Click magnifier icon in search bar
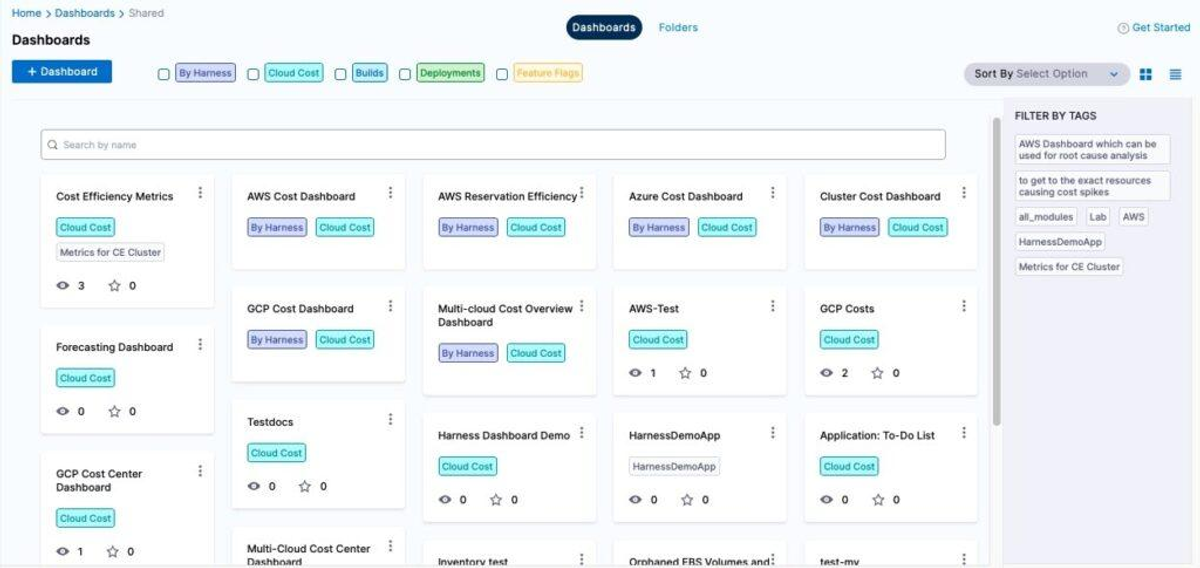 52,145
